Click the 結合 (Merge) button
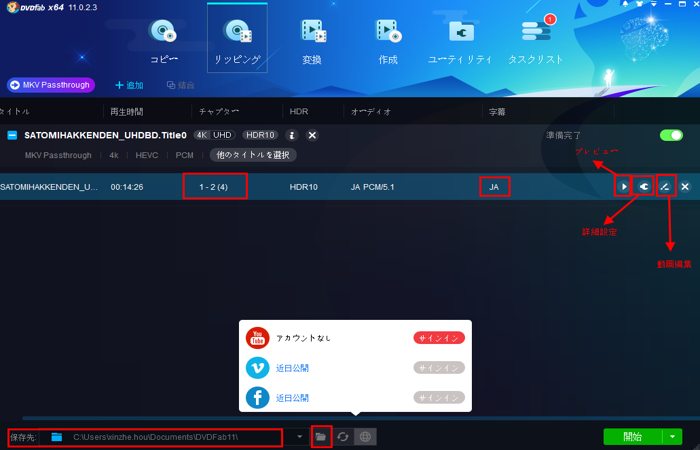Screen dimensions: 700x450 181,85
